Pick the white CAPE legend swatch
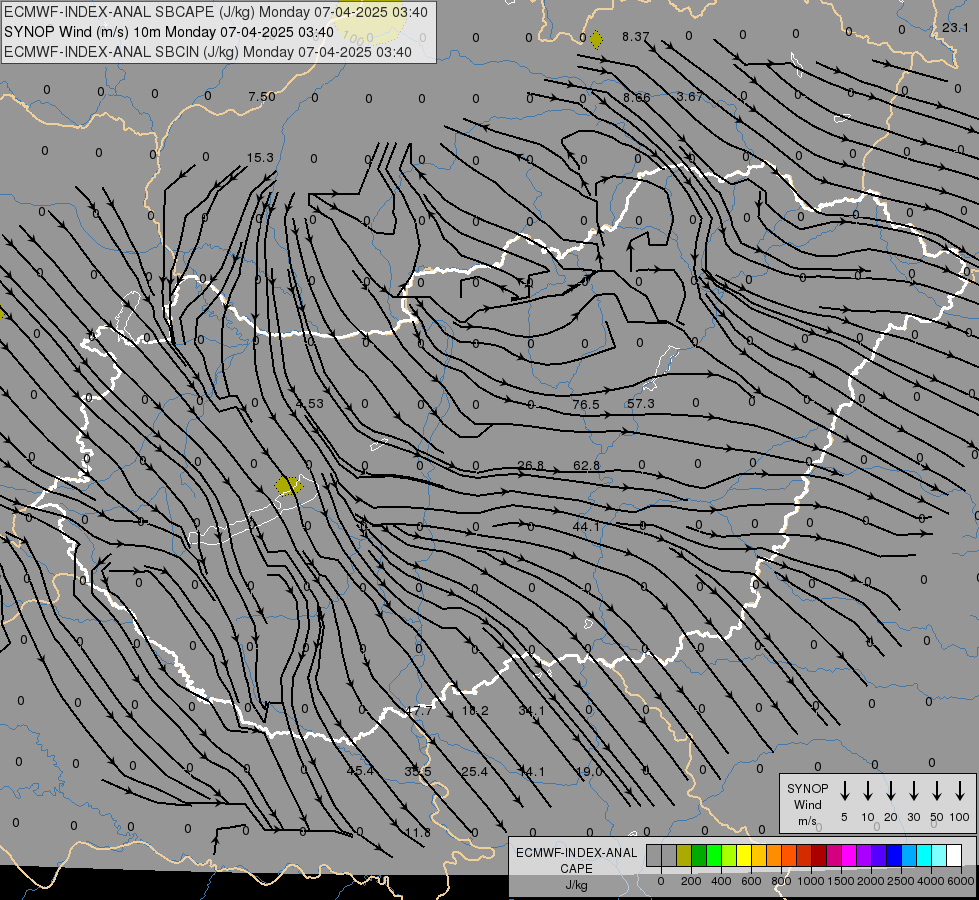The width and height of the screenshot is (979, 900). pos(954,855)
